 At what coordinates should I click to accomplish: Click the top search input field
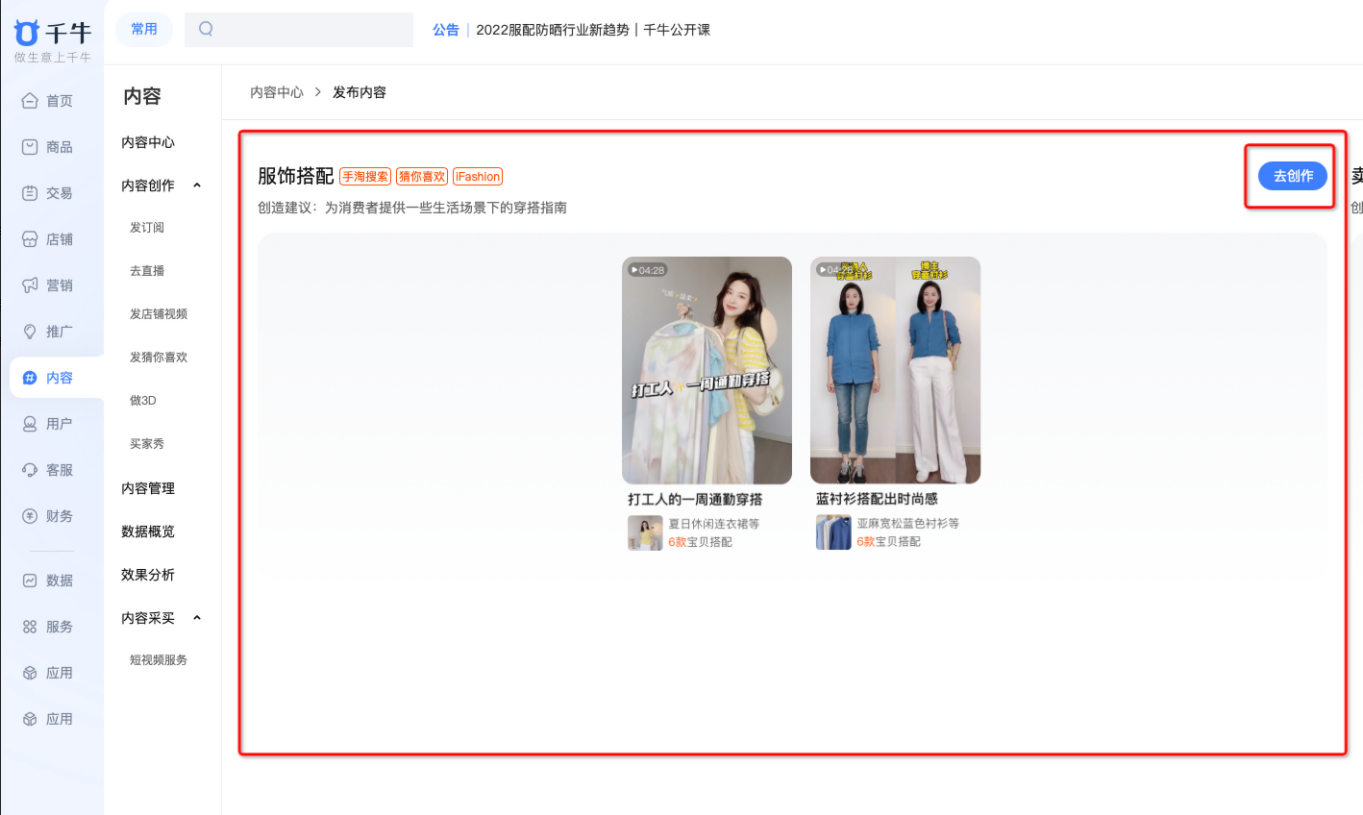click(x=299, y=29)
